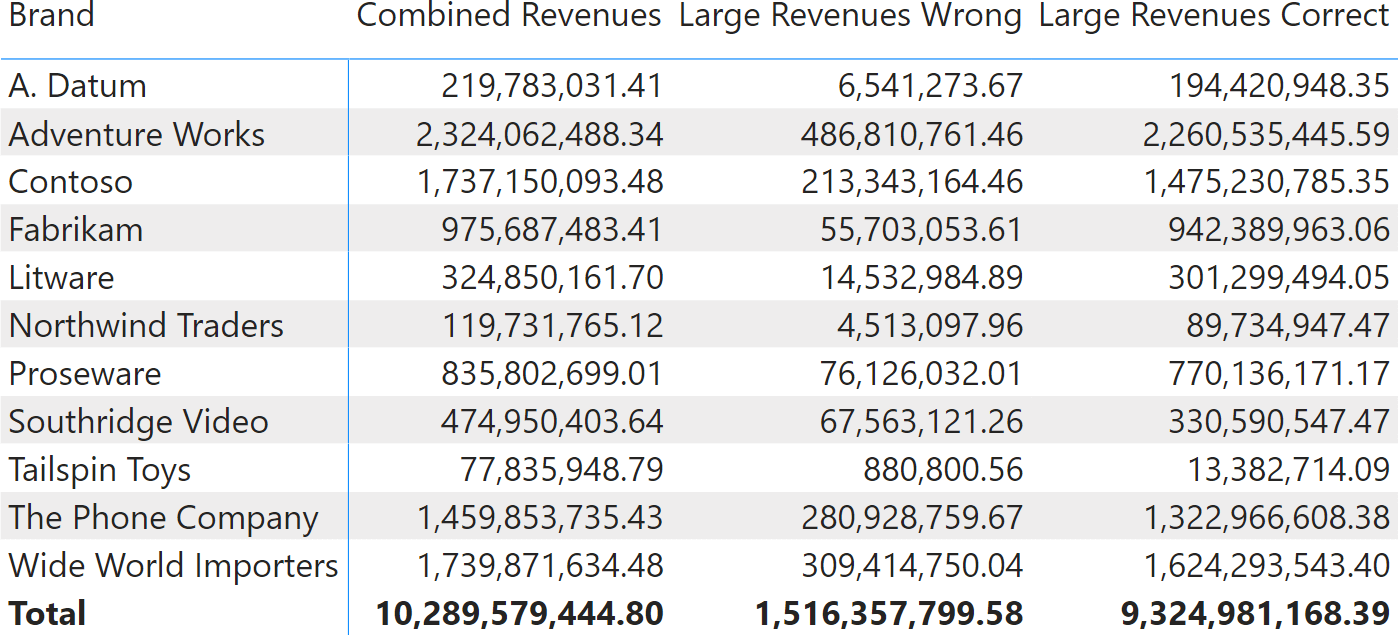Select the Large Revenues Wrong total 1,516,357,799.58

point(890,613)
